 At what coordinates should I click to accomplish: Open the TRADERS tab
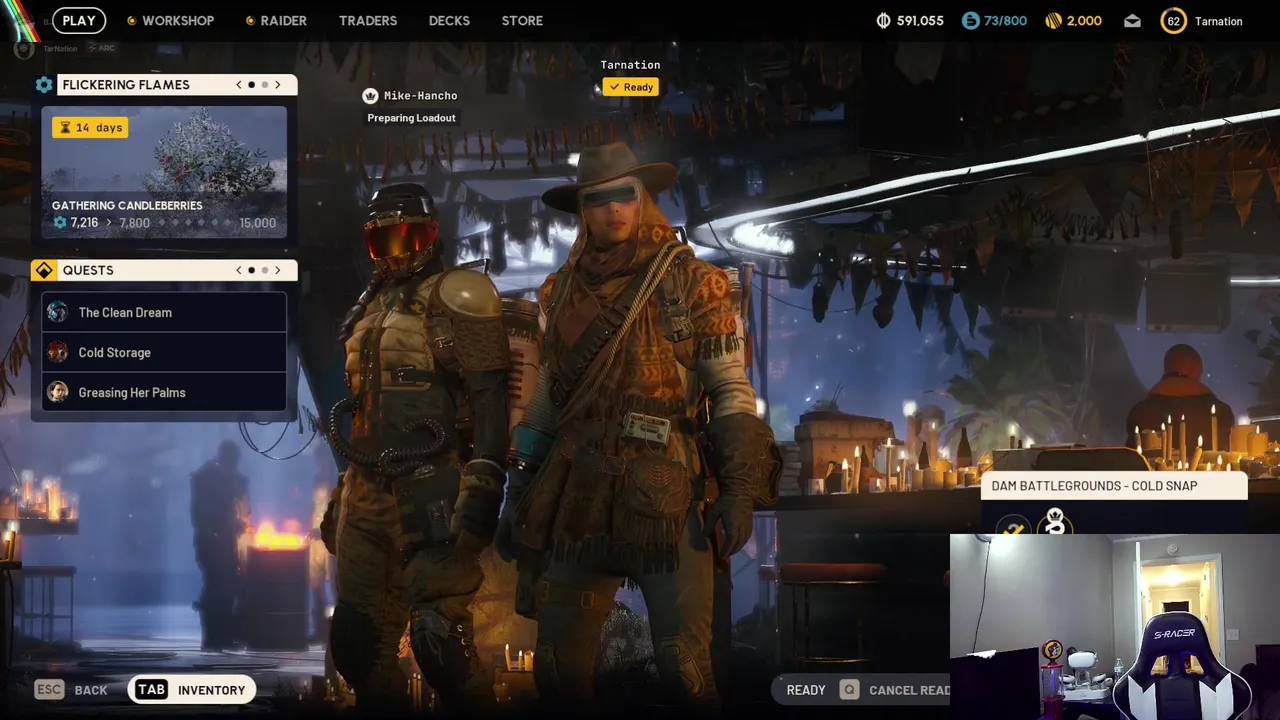[x=368, y=20]
